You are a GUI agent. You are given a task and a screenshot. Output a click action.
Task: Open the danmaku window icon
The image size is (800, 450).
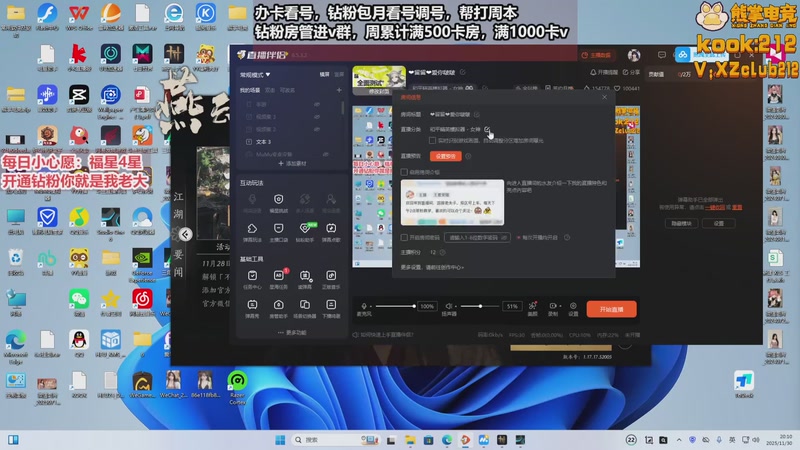pos(252,308)
